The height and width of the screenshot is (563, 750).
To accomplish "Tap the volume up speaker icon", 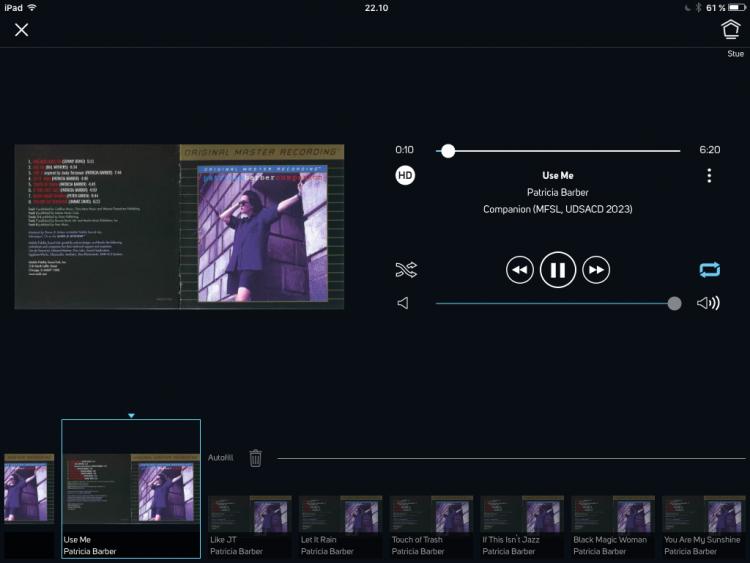I will click(x=708, y=303).
